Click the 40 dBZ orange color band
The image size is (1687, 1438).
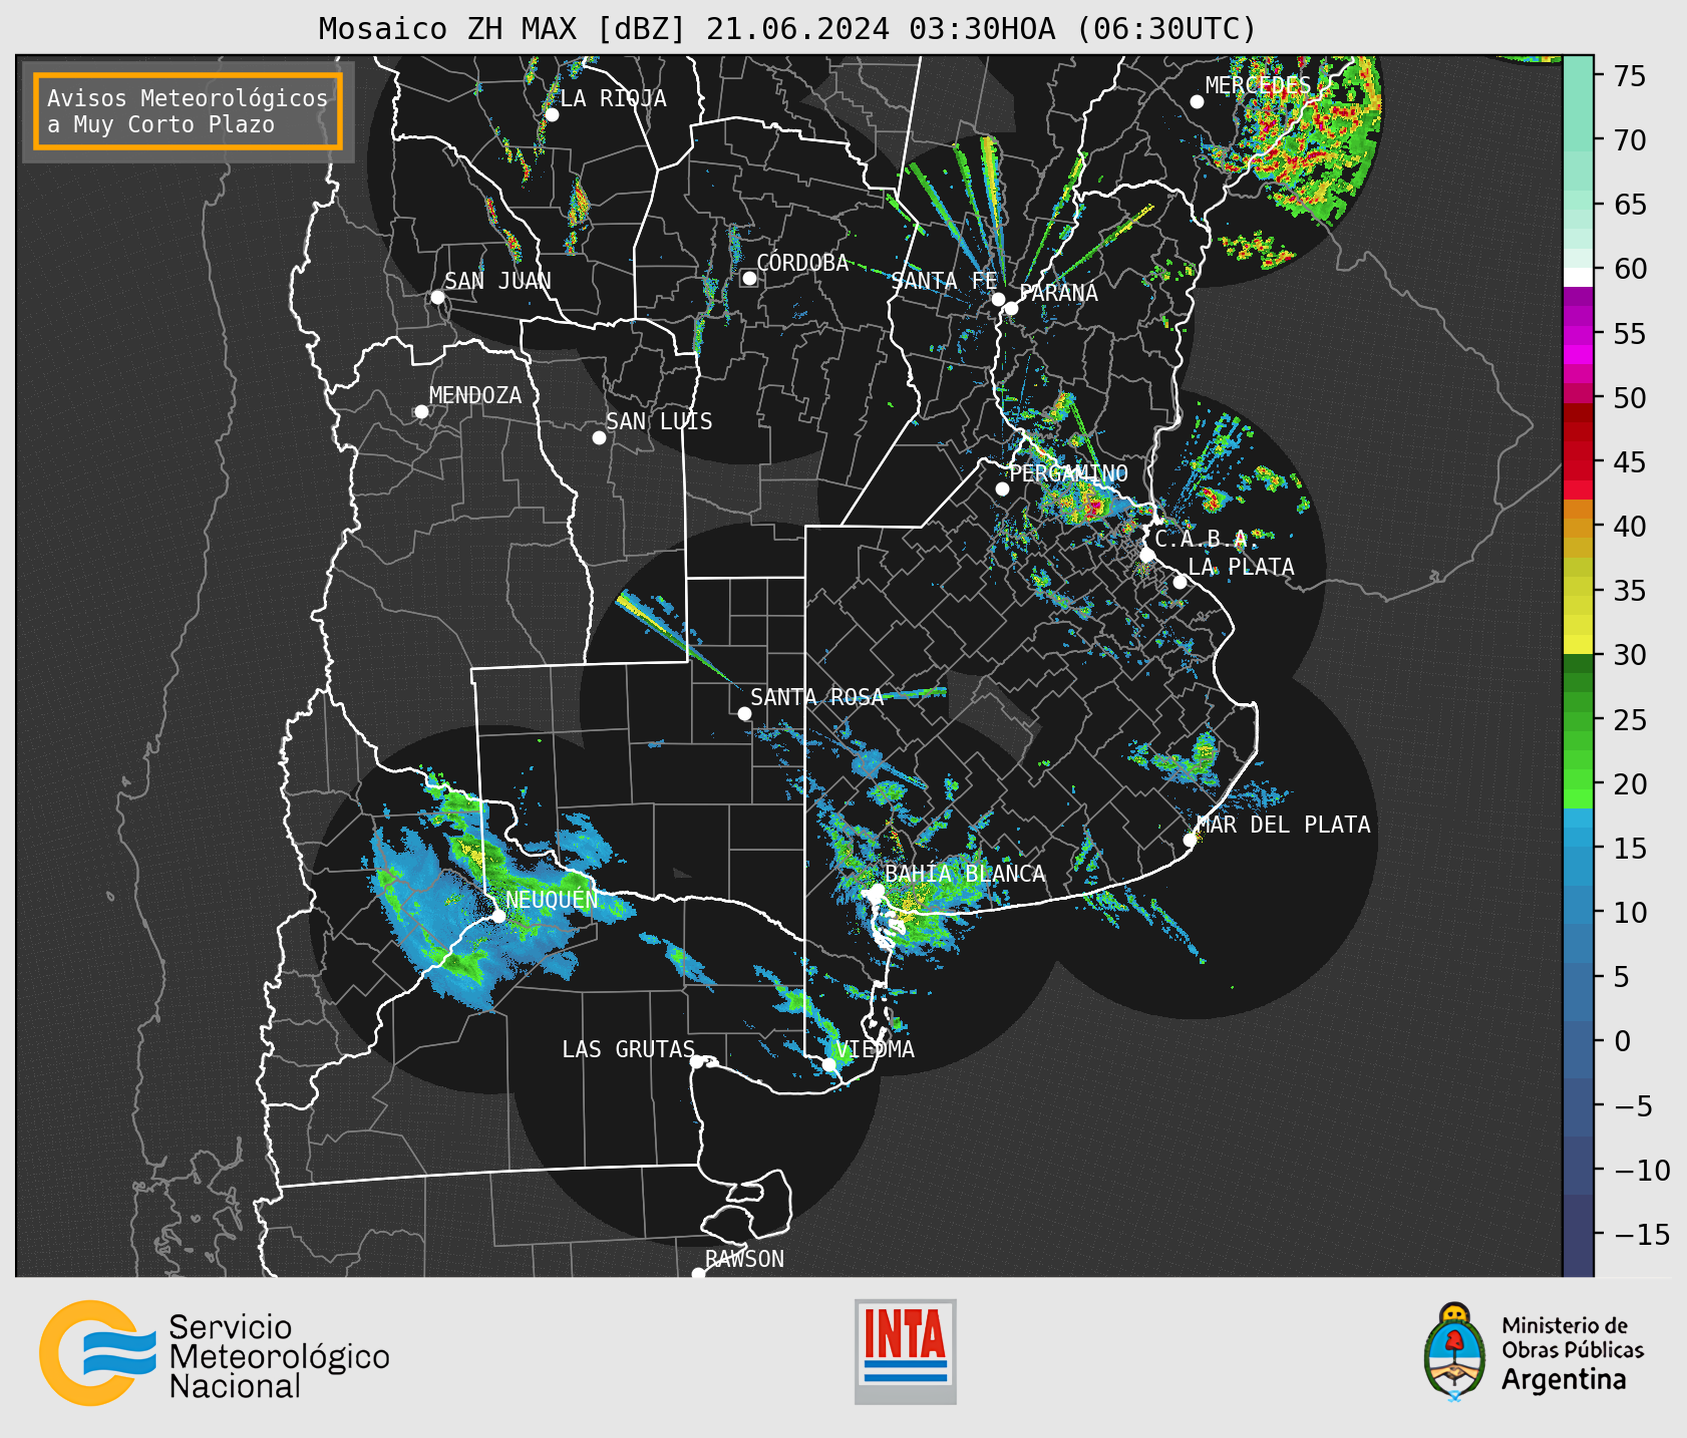click(1578, 527)
